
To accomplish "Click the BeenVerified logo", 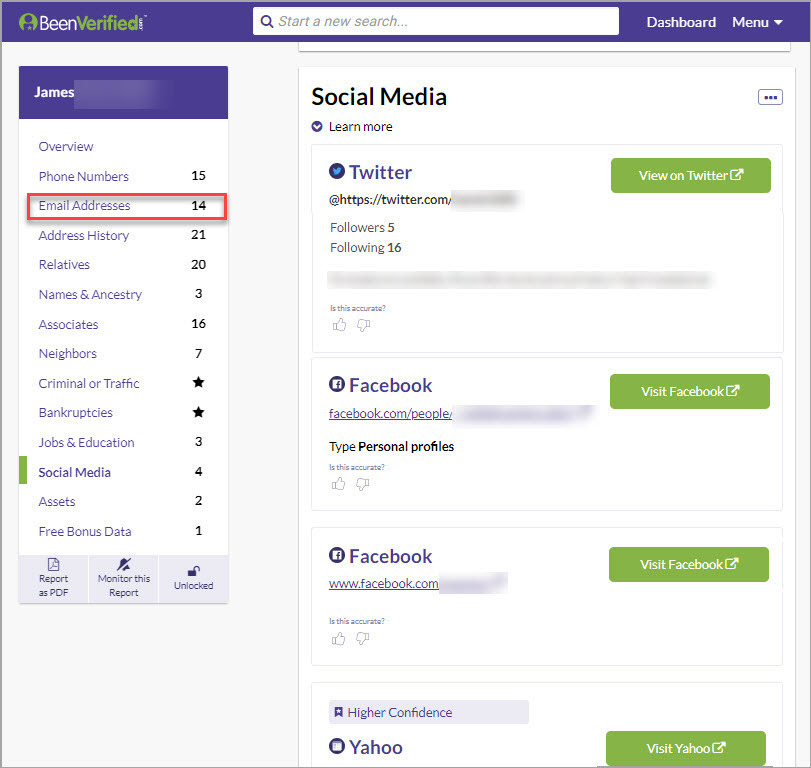I will click(x=83, y=22).
